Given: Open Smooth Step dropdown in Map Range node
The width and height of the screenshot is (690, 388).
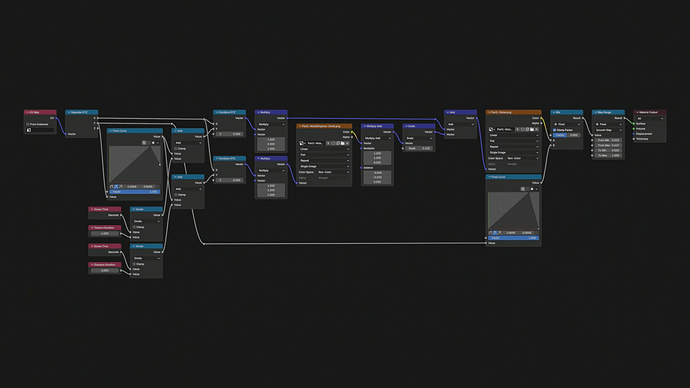Looking at the screenshot, I should coord(608,130).
